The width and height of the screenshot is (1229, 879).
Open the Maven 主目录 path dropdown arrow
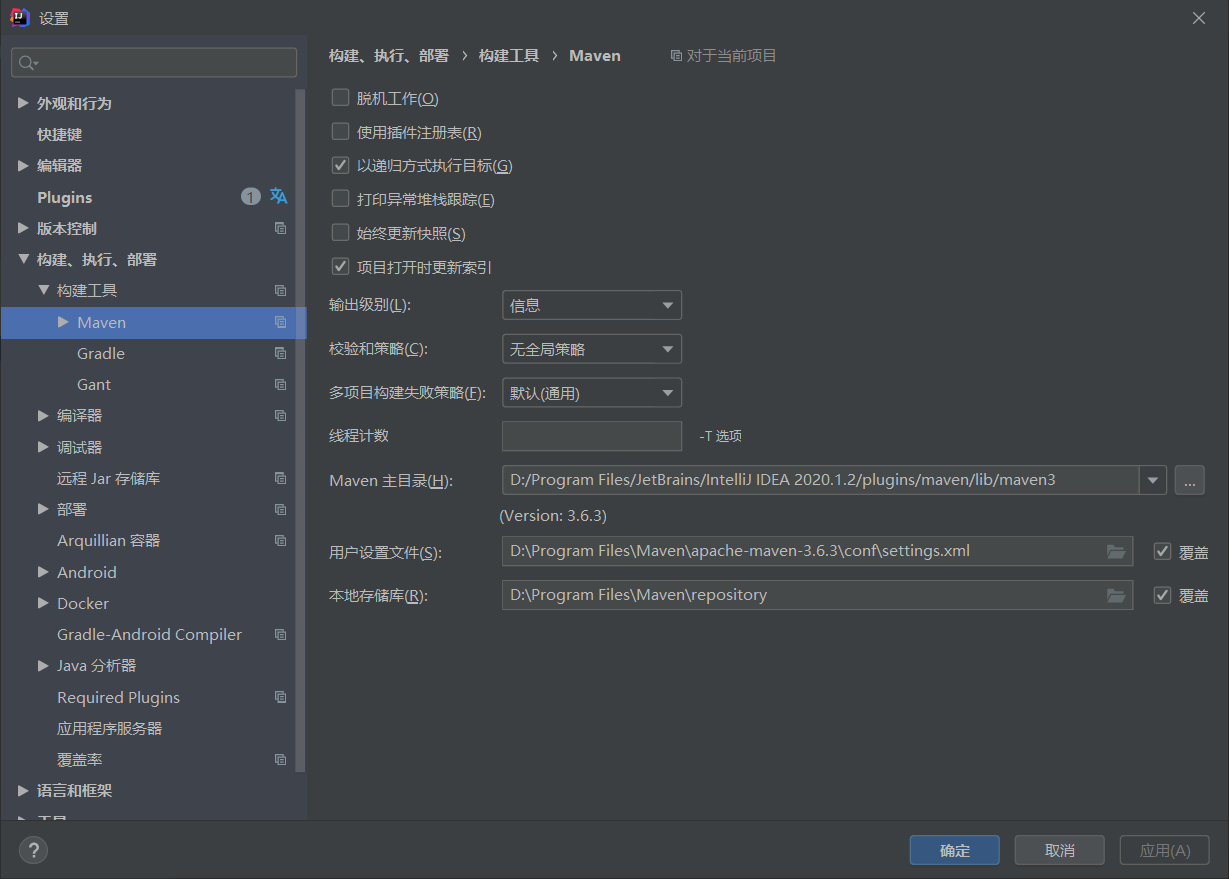tap(1153, 480)
